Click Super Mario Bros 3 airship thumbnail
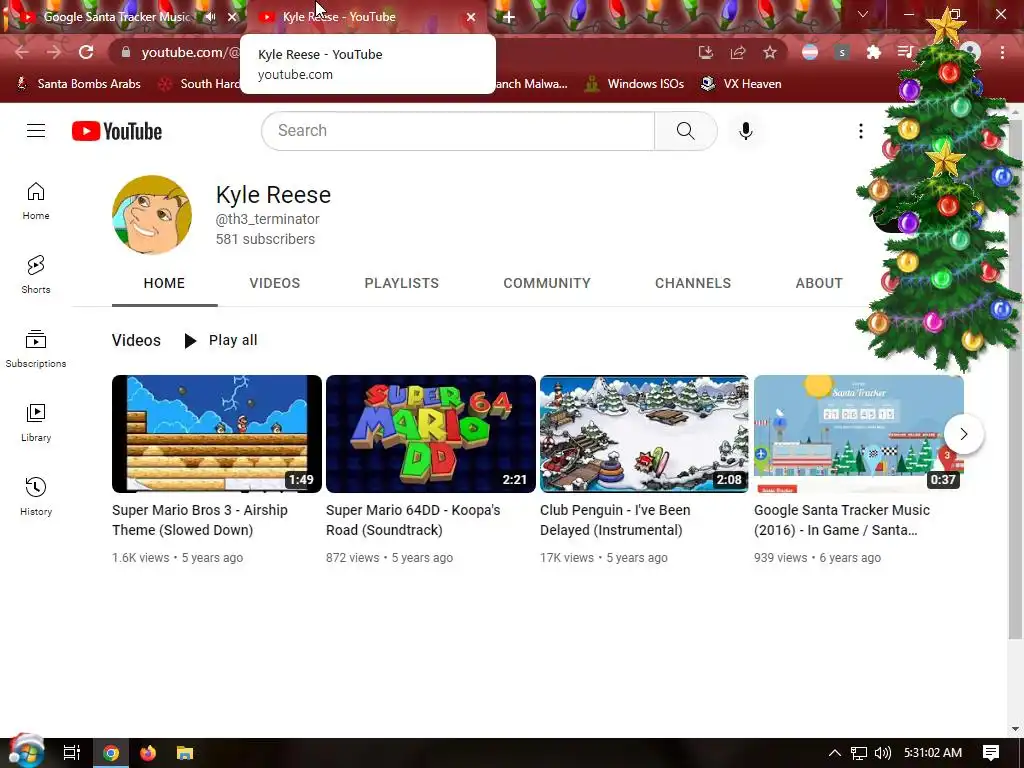This screenshot has width=1024, height=768. click(217, 434)
